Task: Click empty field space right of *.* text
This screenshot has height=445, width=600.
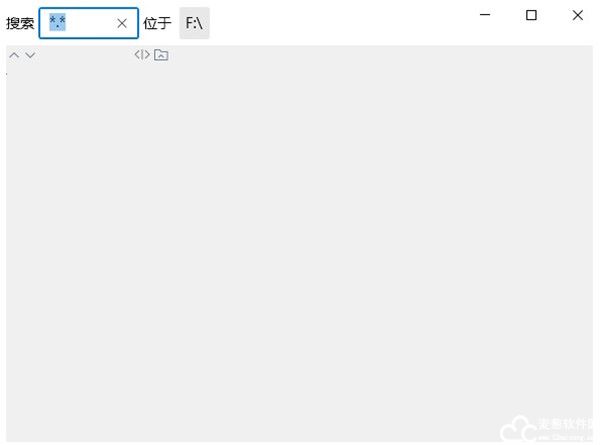Action: coord(90,23)
